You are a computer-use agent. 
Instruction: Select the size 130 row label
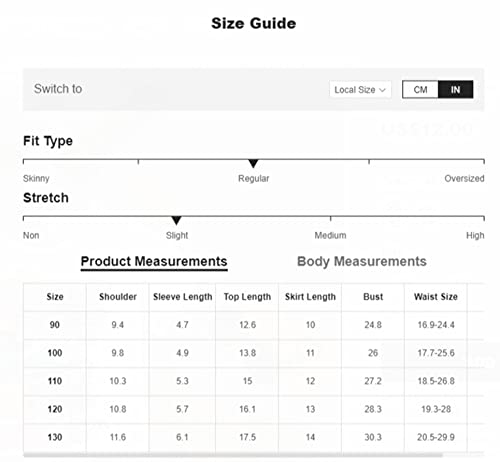pyautogui.click(x=55, y=437)
